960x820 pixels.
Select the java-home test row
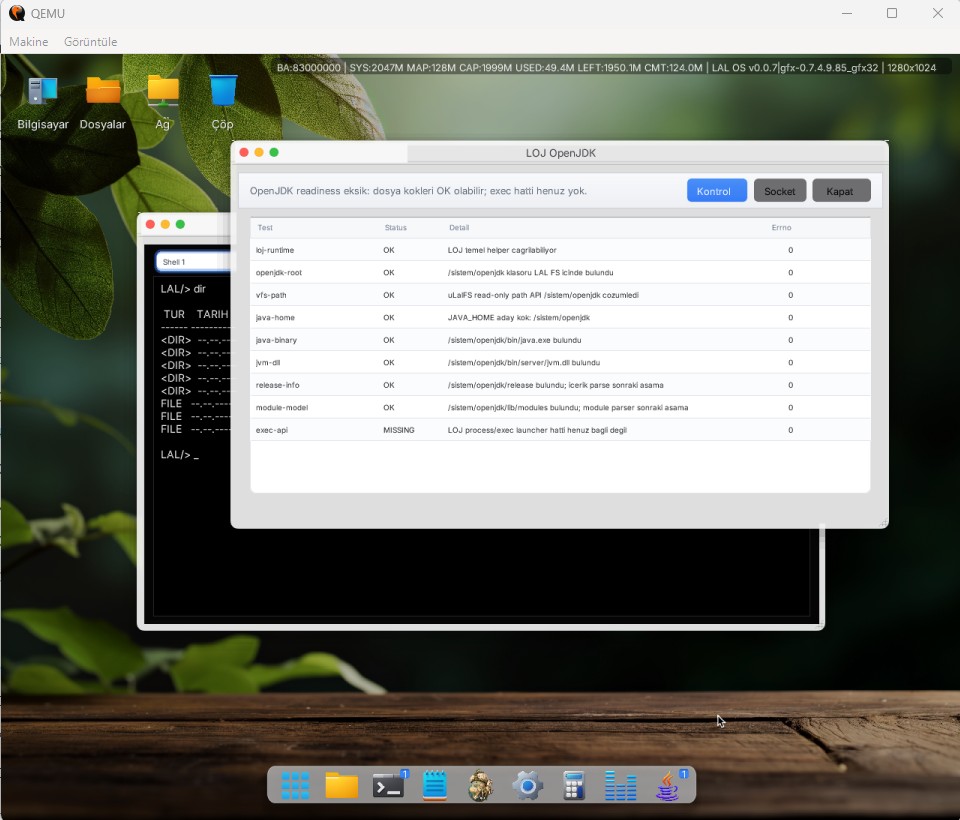pyautogui.click(x=560, y=317)
